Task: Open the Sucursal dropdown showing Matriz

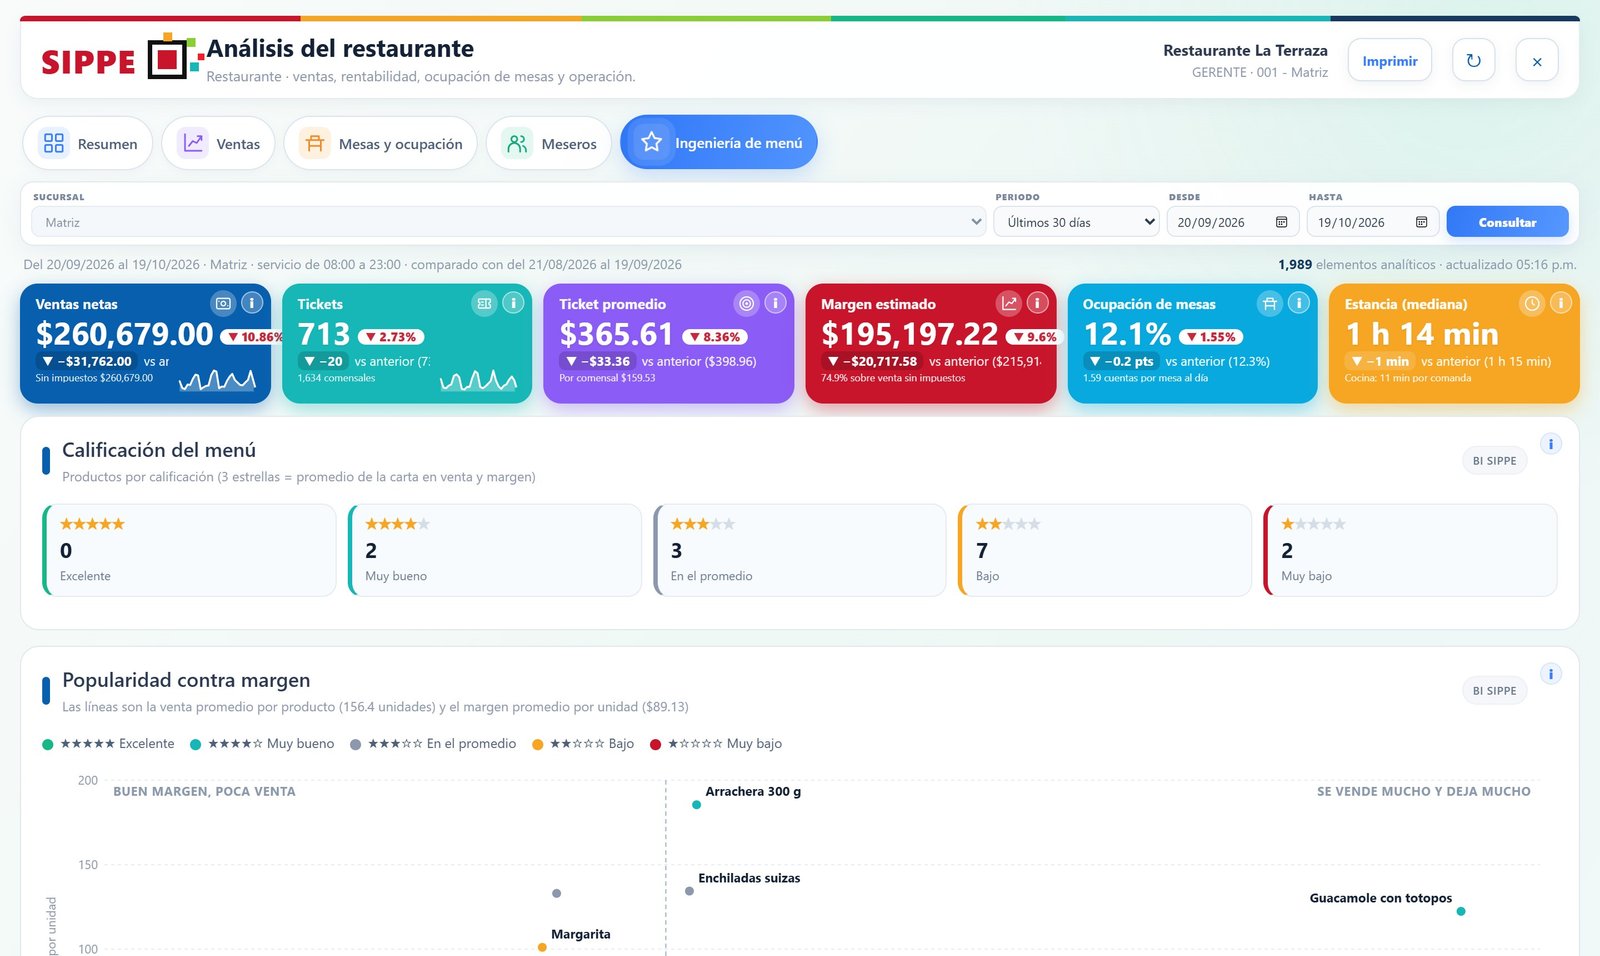Action: 509,222
